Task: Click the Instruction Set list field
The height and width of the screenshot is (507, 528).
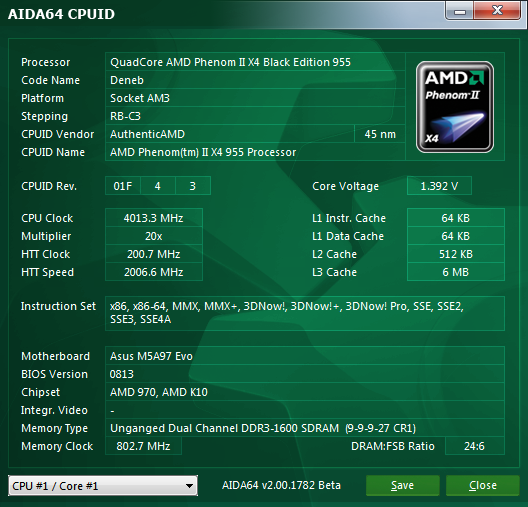Action: pos(305,313)
